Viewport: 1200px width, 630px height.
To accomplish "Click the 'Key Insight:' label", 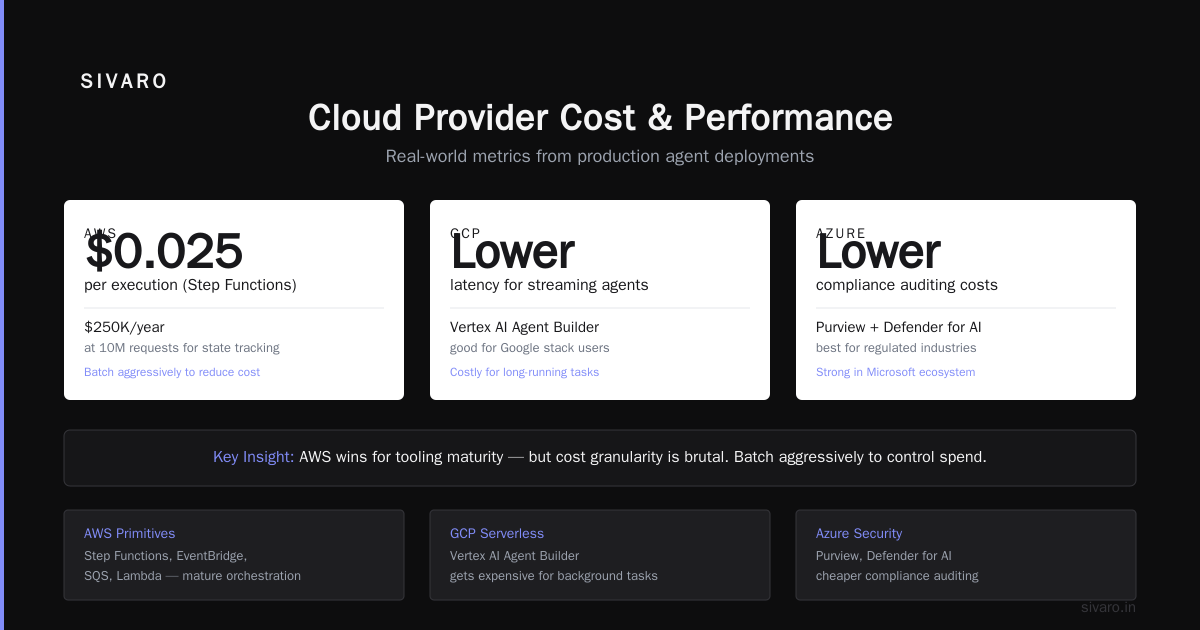I will pyautogui.click(x=254, y=457).
